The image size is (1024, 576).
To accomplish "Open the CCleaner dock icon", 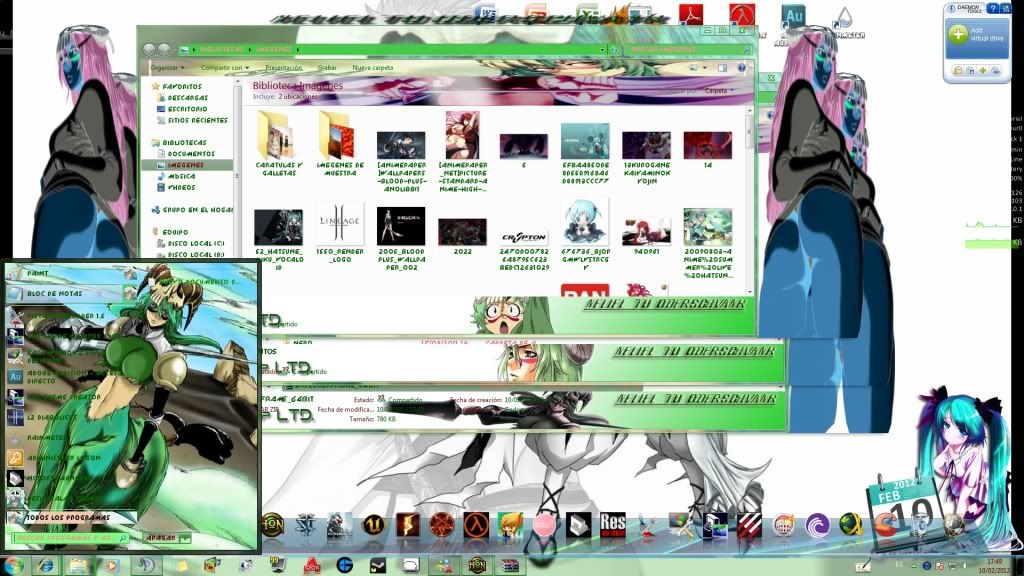I will [x=885, y=526].
